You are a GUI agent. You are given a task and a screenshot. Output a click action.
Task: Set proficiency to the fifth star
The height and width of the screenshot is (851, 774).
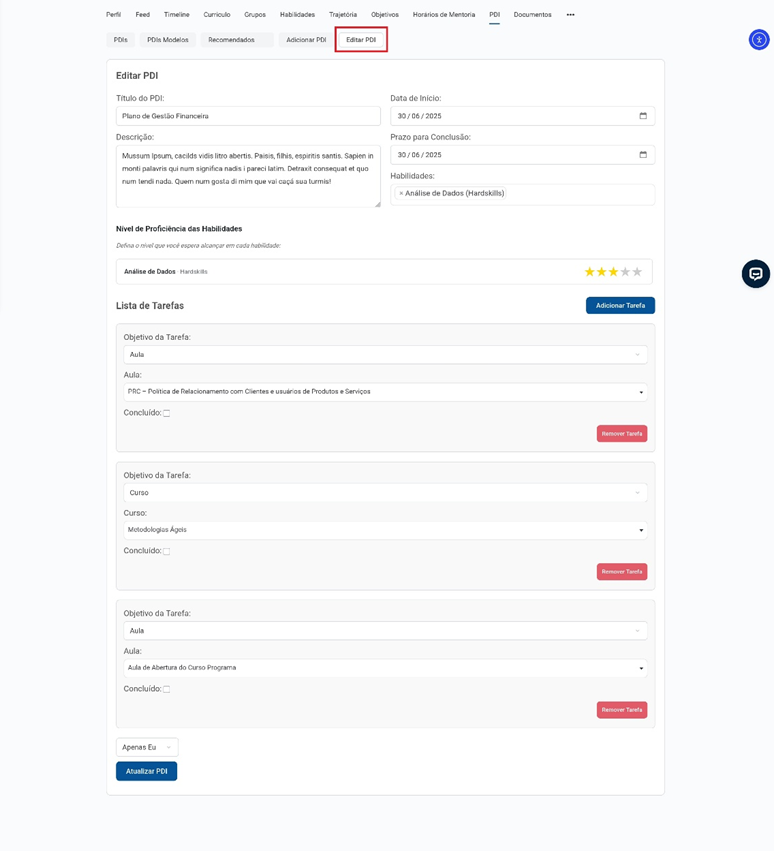(x=637, y=272)
